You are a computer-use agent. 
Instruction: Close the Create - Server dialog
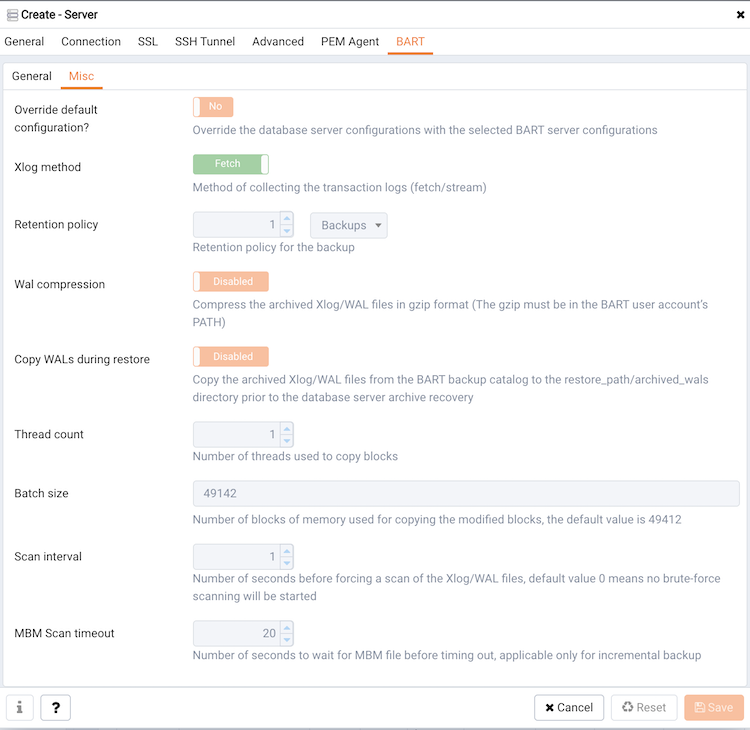click(740, 15)
